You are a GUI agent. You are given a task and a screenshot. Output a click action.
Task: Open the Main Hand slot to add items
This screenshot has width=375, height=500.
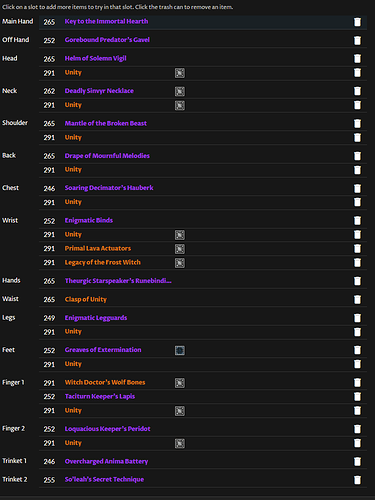[18, 21]
